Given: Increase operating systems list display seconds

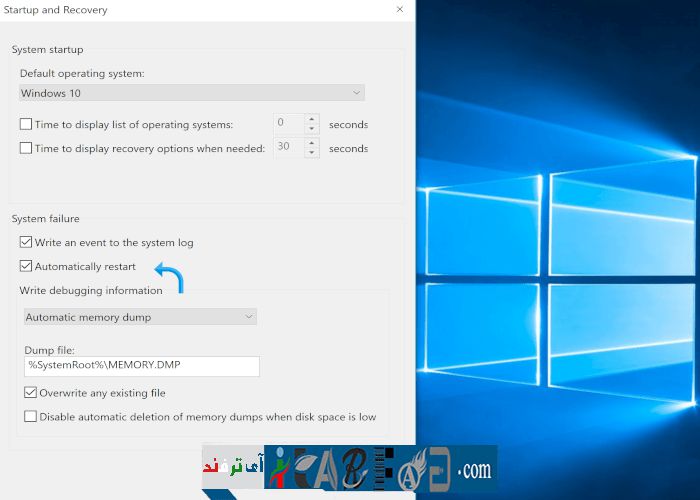Looking at the screenshot, I should pyautogui.click(x=312, y=118).
